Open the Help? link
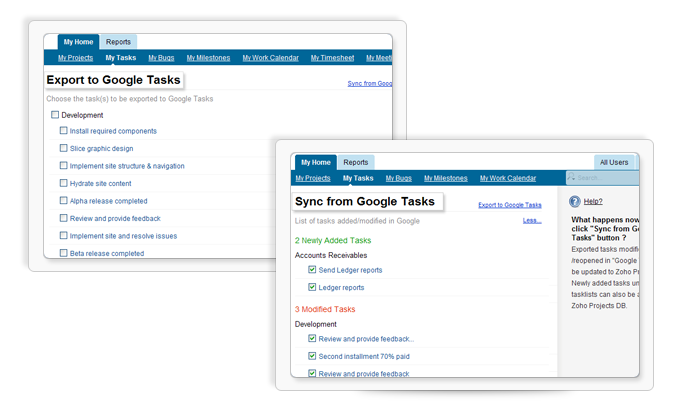680x411 pixels. click(593, 201)
